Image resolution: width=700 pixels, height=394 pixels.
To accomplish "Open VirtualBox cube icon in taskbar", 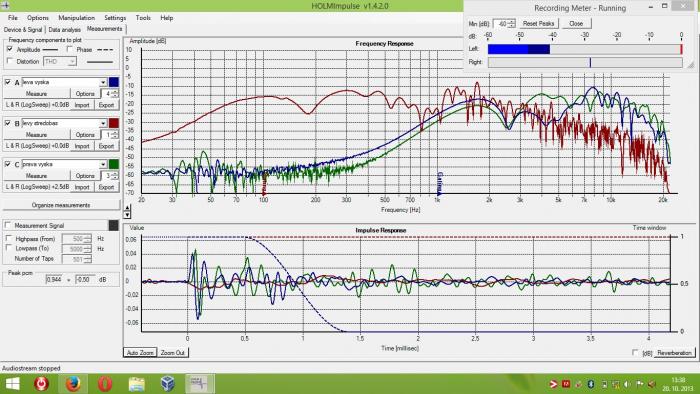I will tap(168, 384).
